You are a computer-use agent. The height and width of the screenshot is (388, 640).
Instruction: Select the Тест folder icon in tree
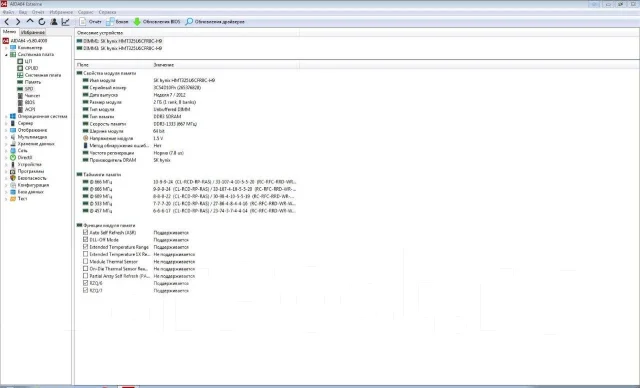pos(13,199)
